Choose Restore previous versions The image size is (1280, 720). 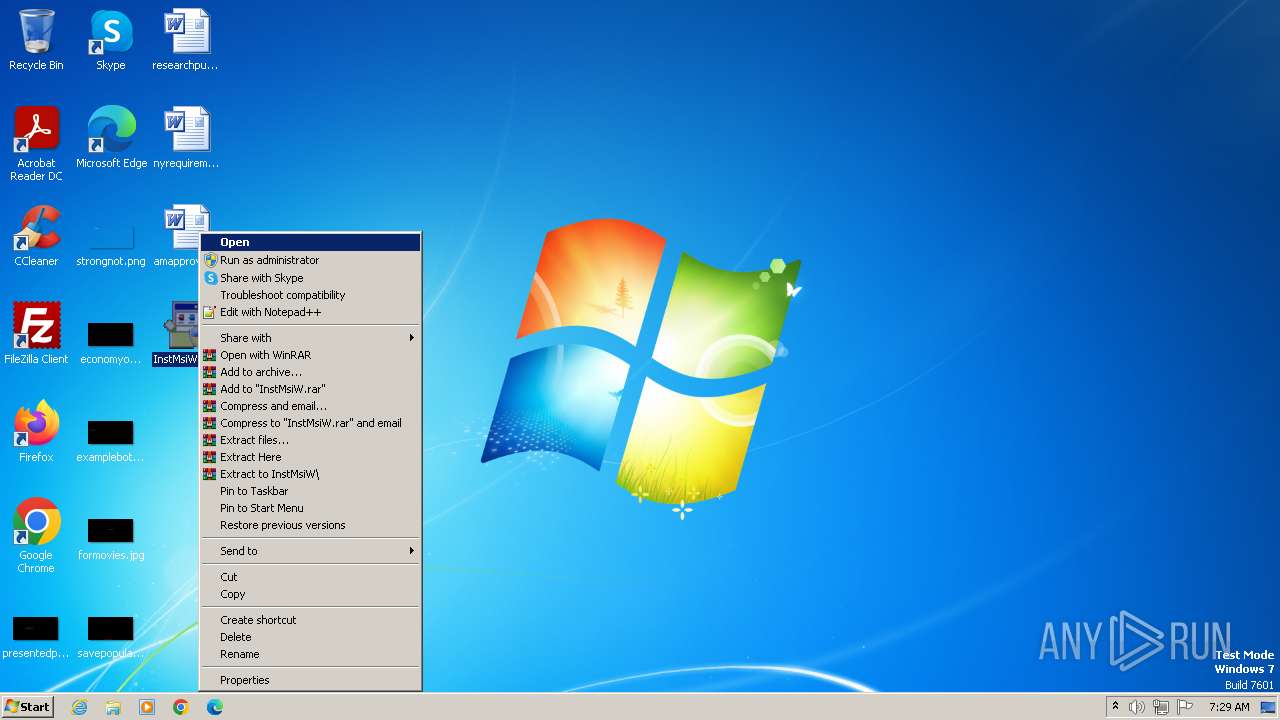tap(310, 525)
